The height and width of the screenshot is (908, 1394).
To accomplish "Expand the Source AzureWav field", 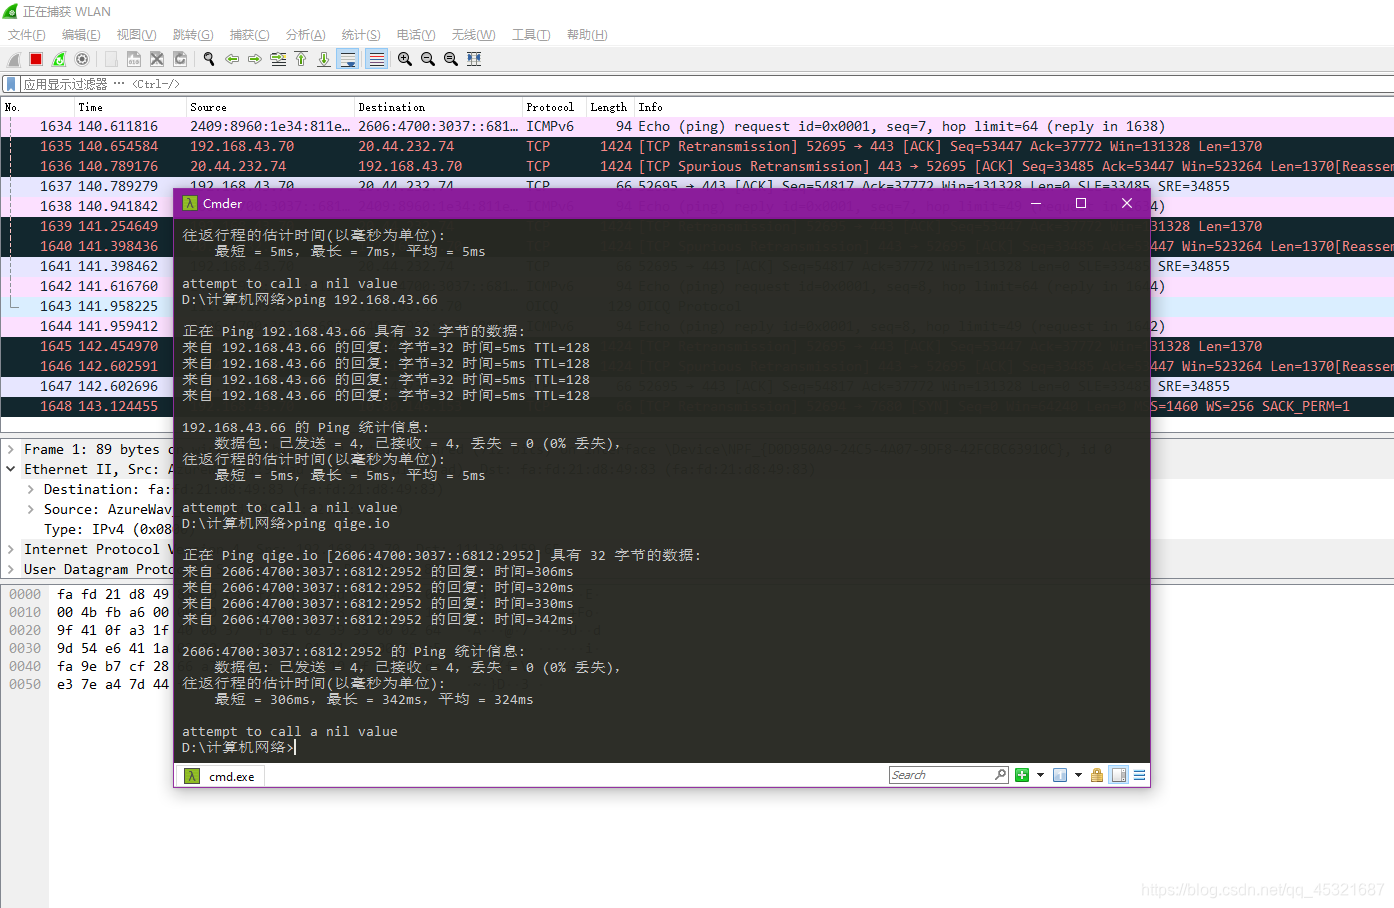I will pyautogui.click(x=31, y=509).
